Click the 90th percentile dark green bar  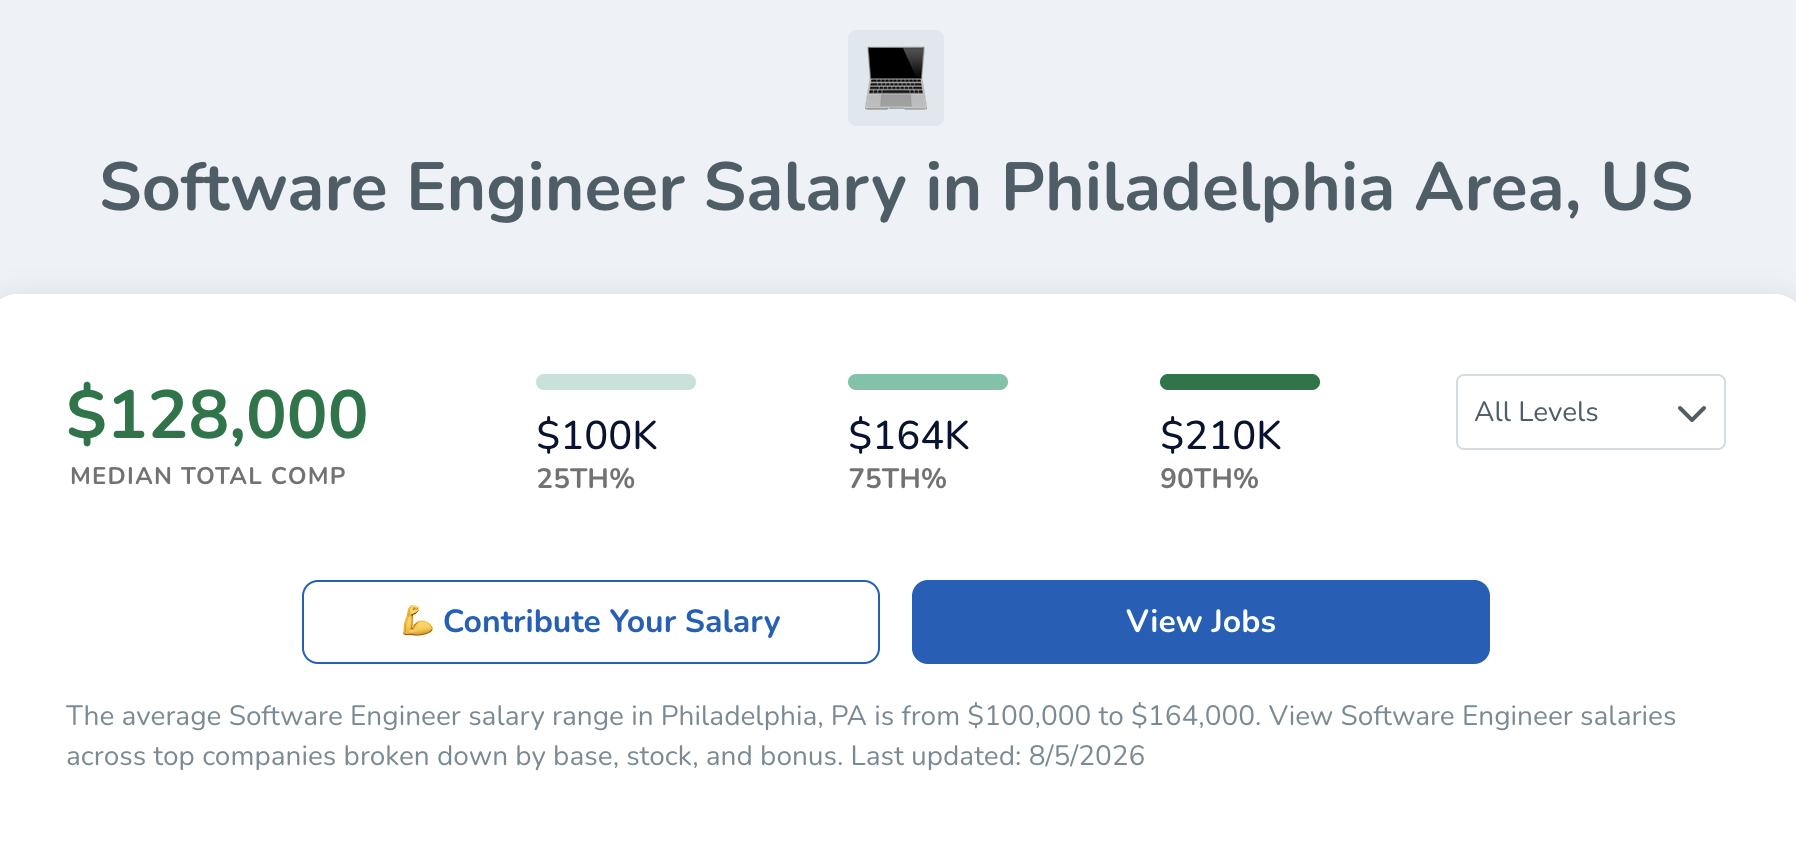[1240, 382]
